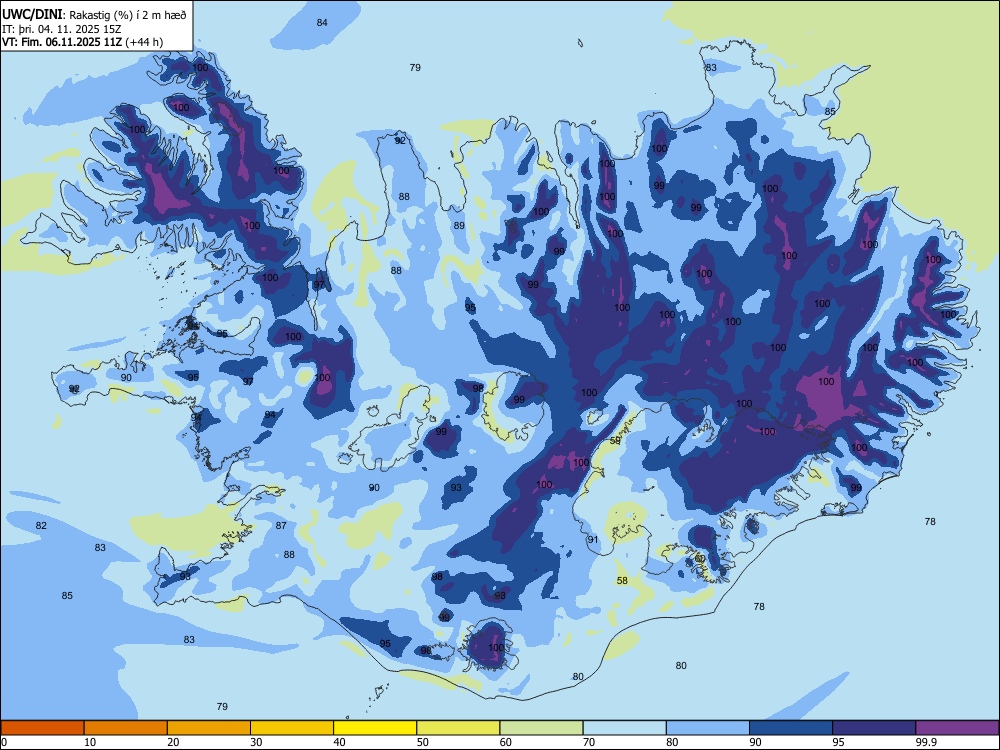Pick the pale blue 70–80 legend swatch

click(x=624, y=728)
